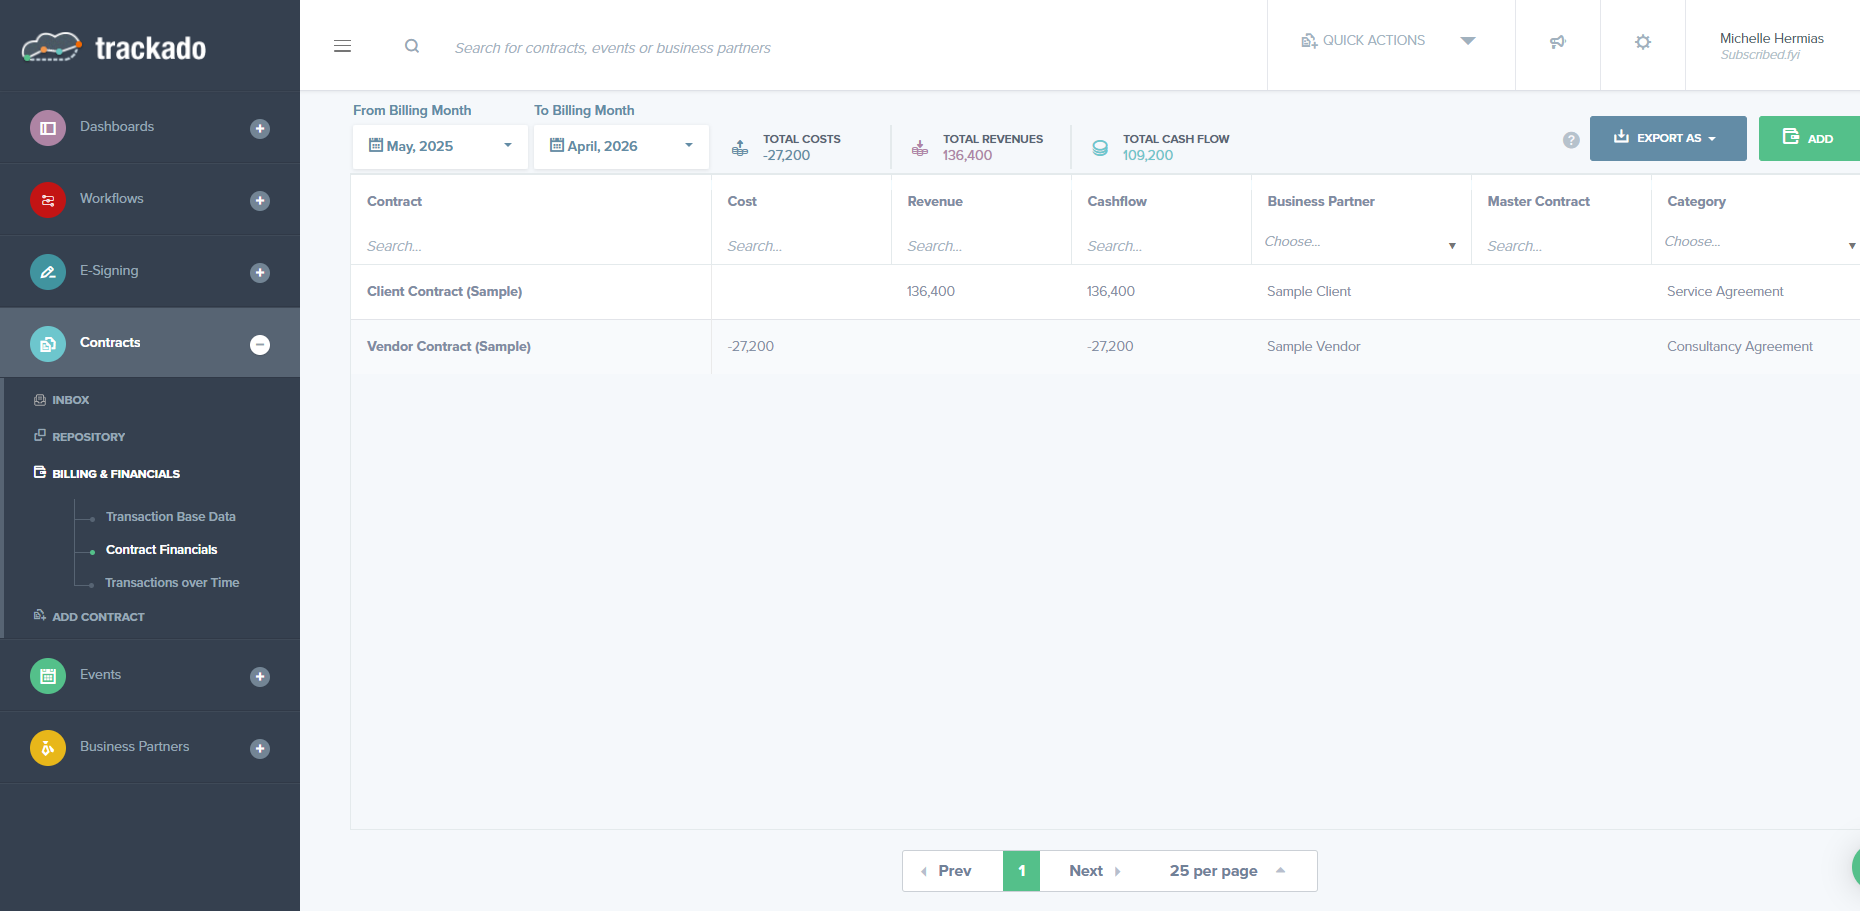Collapse the Contracts minus toggle

[260, 344]
